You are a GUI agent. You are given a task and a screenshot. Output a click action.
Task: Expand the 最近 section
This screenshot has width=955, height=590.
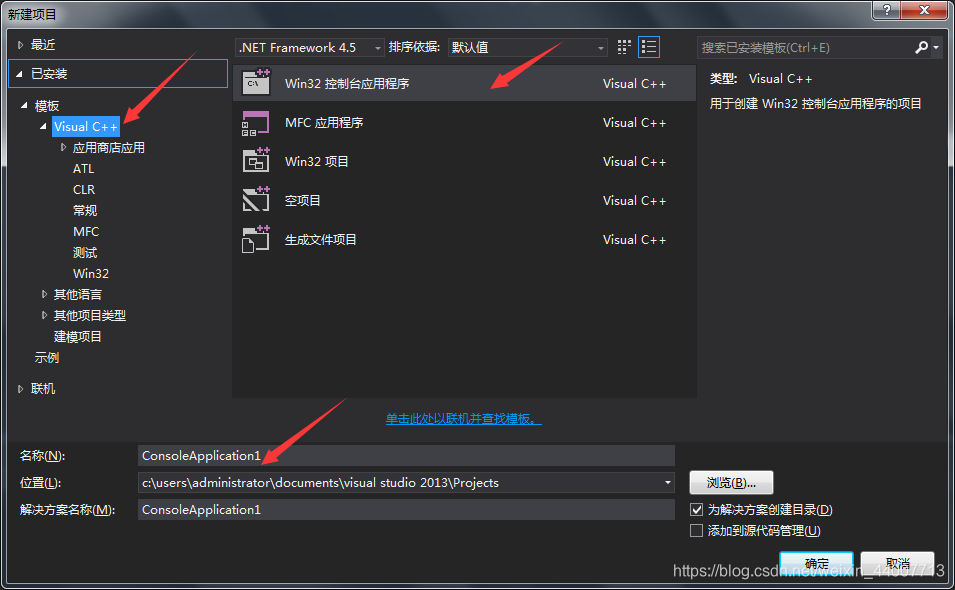tap(20, 45)
